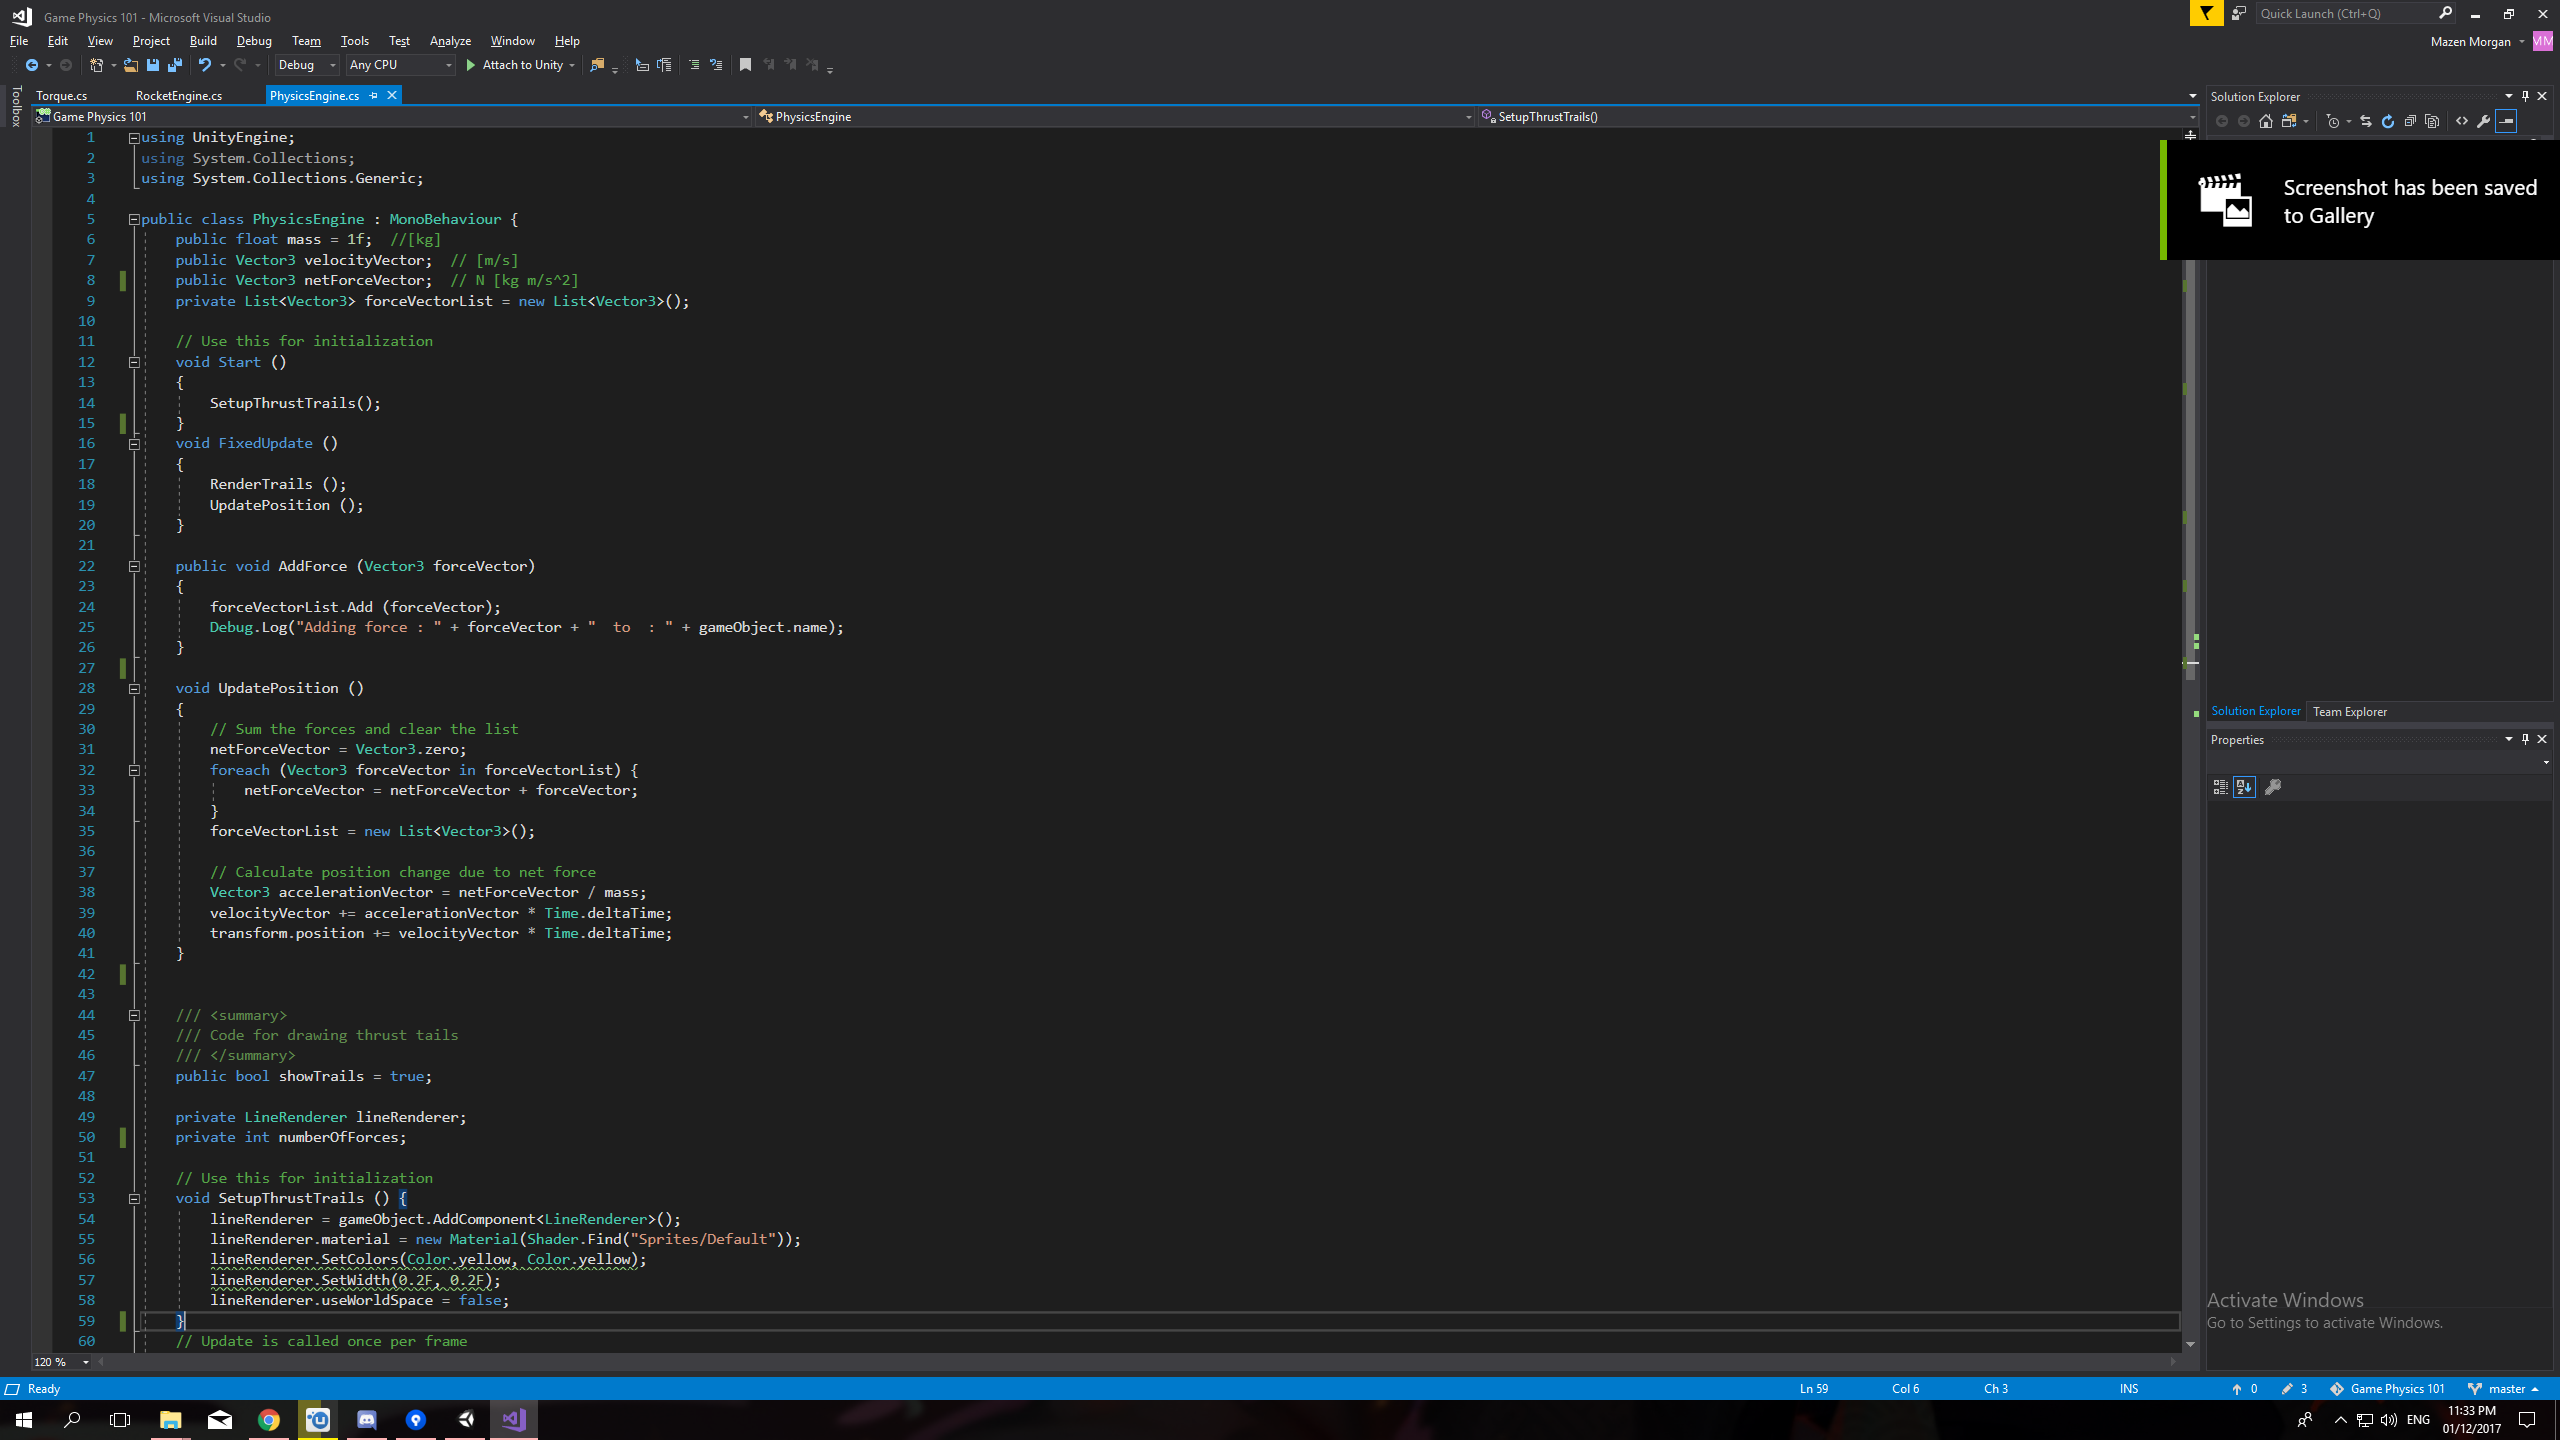Viewport: 2560px width, 1440px height.
Task: Click the Undo arrow icon
Action: (x=204, y=65)
